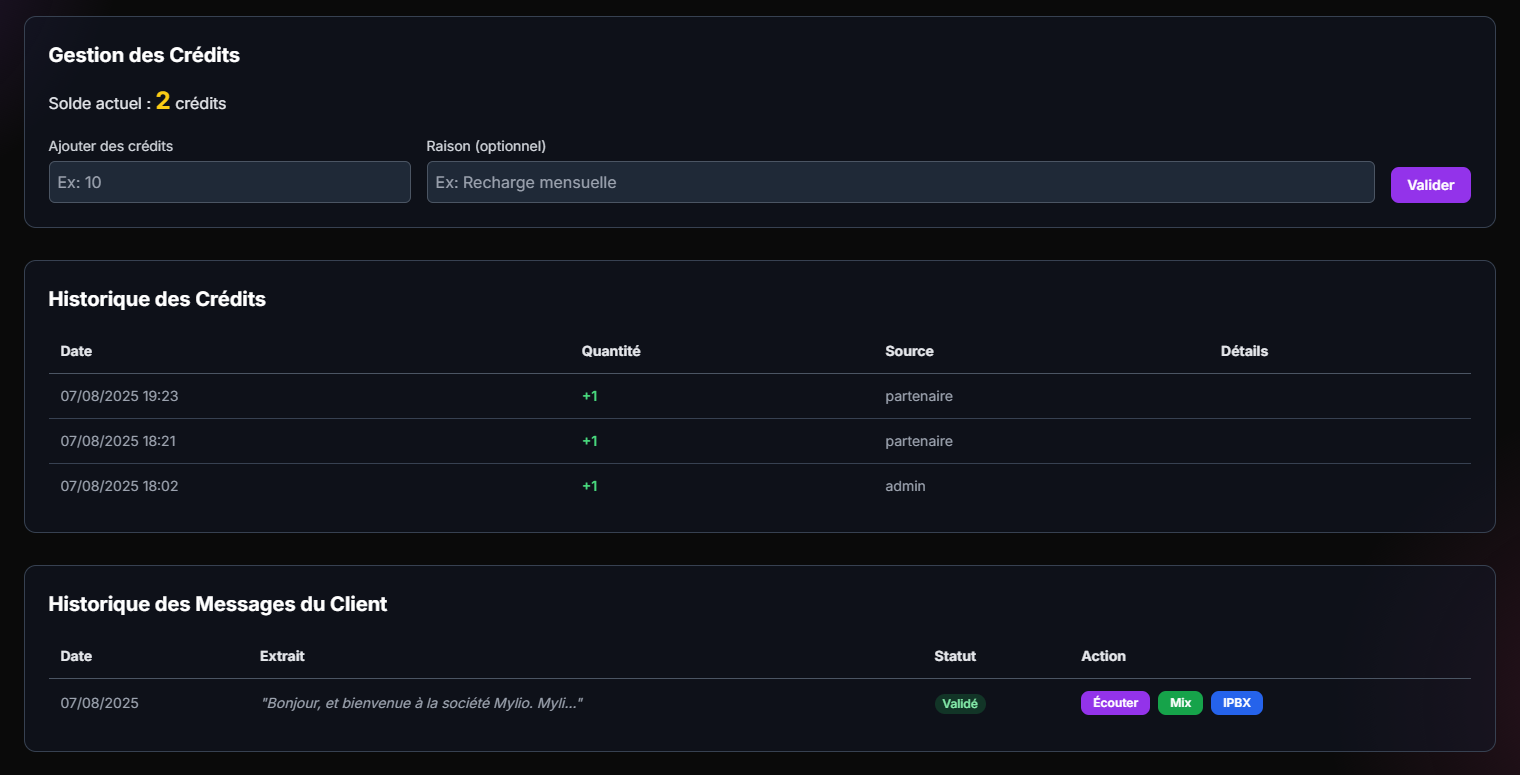Select the credit entry dated 07/08/2025 19:23
The image size is (1520, 775).
click(119, 396)
